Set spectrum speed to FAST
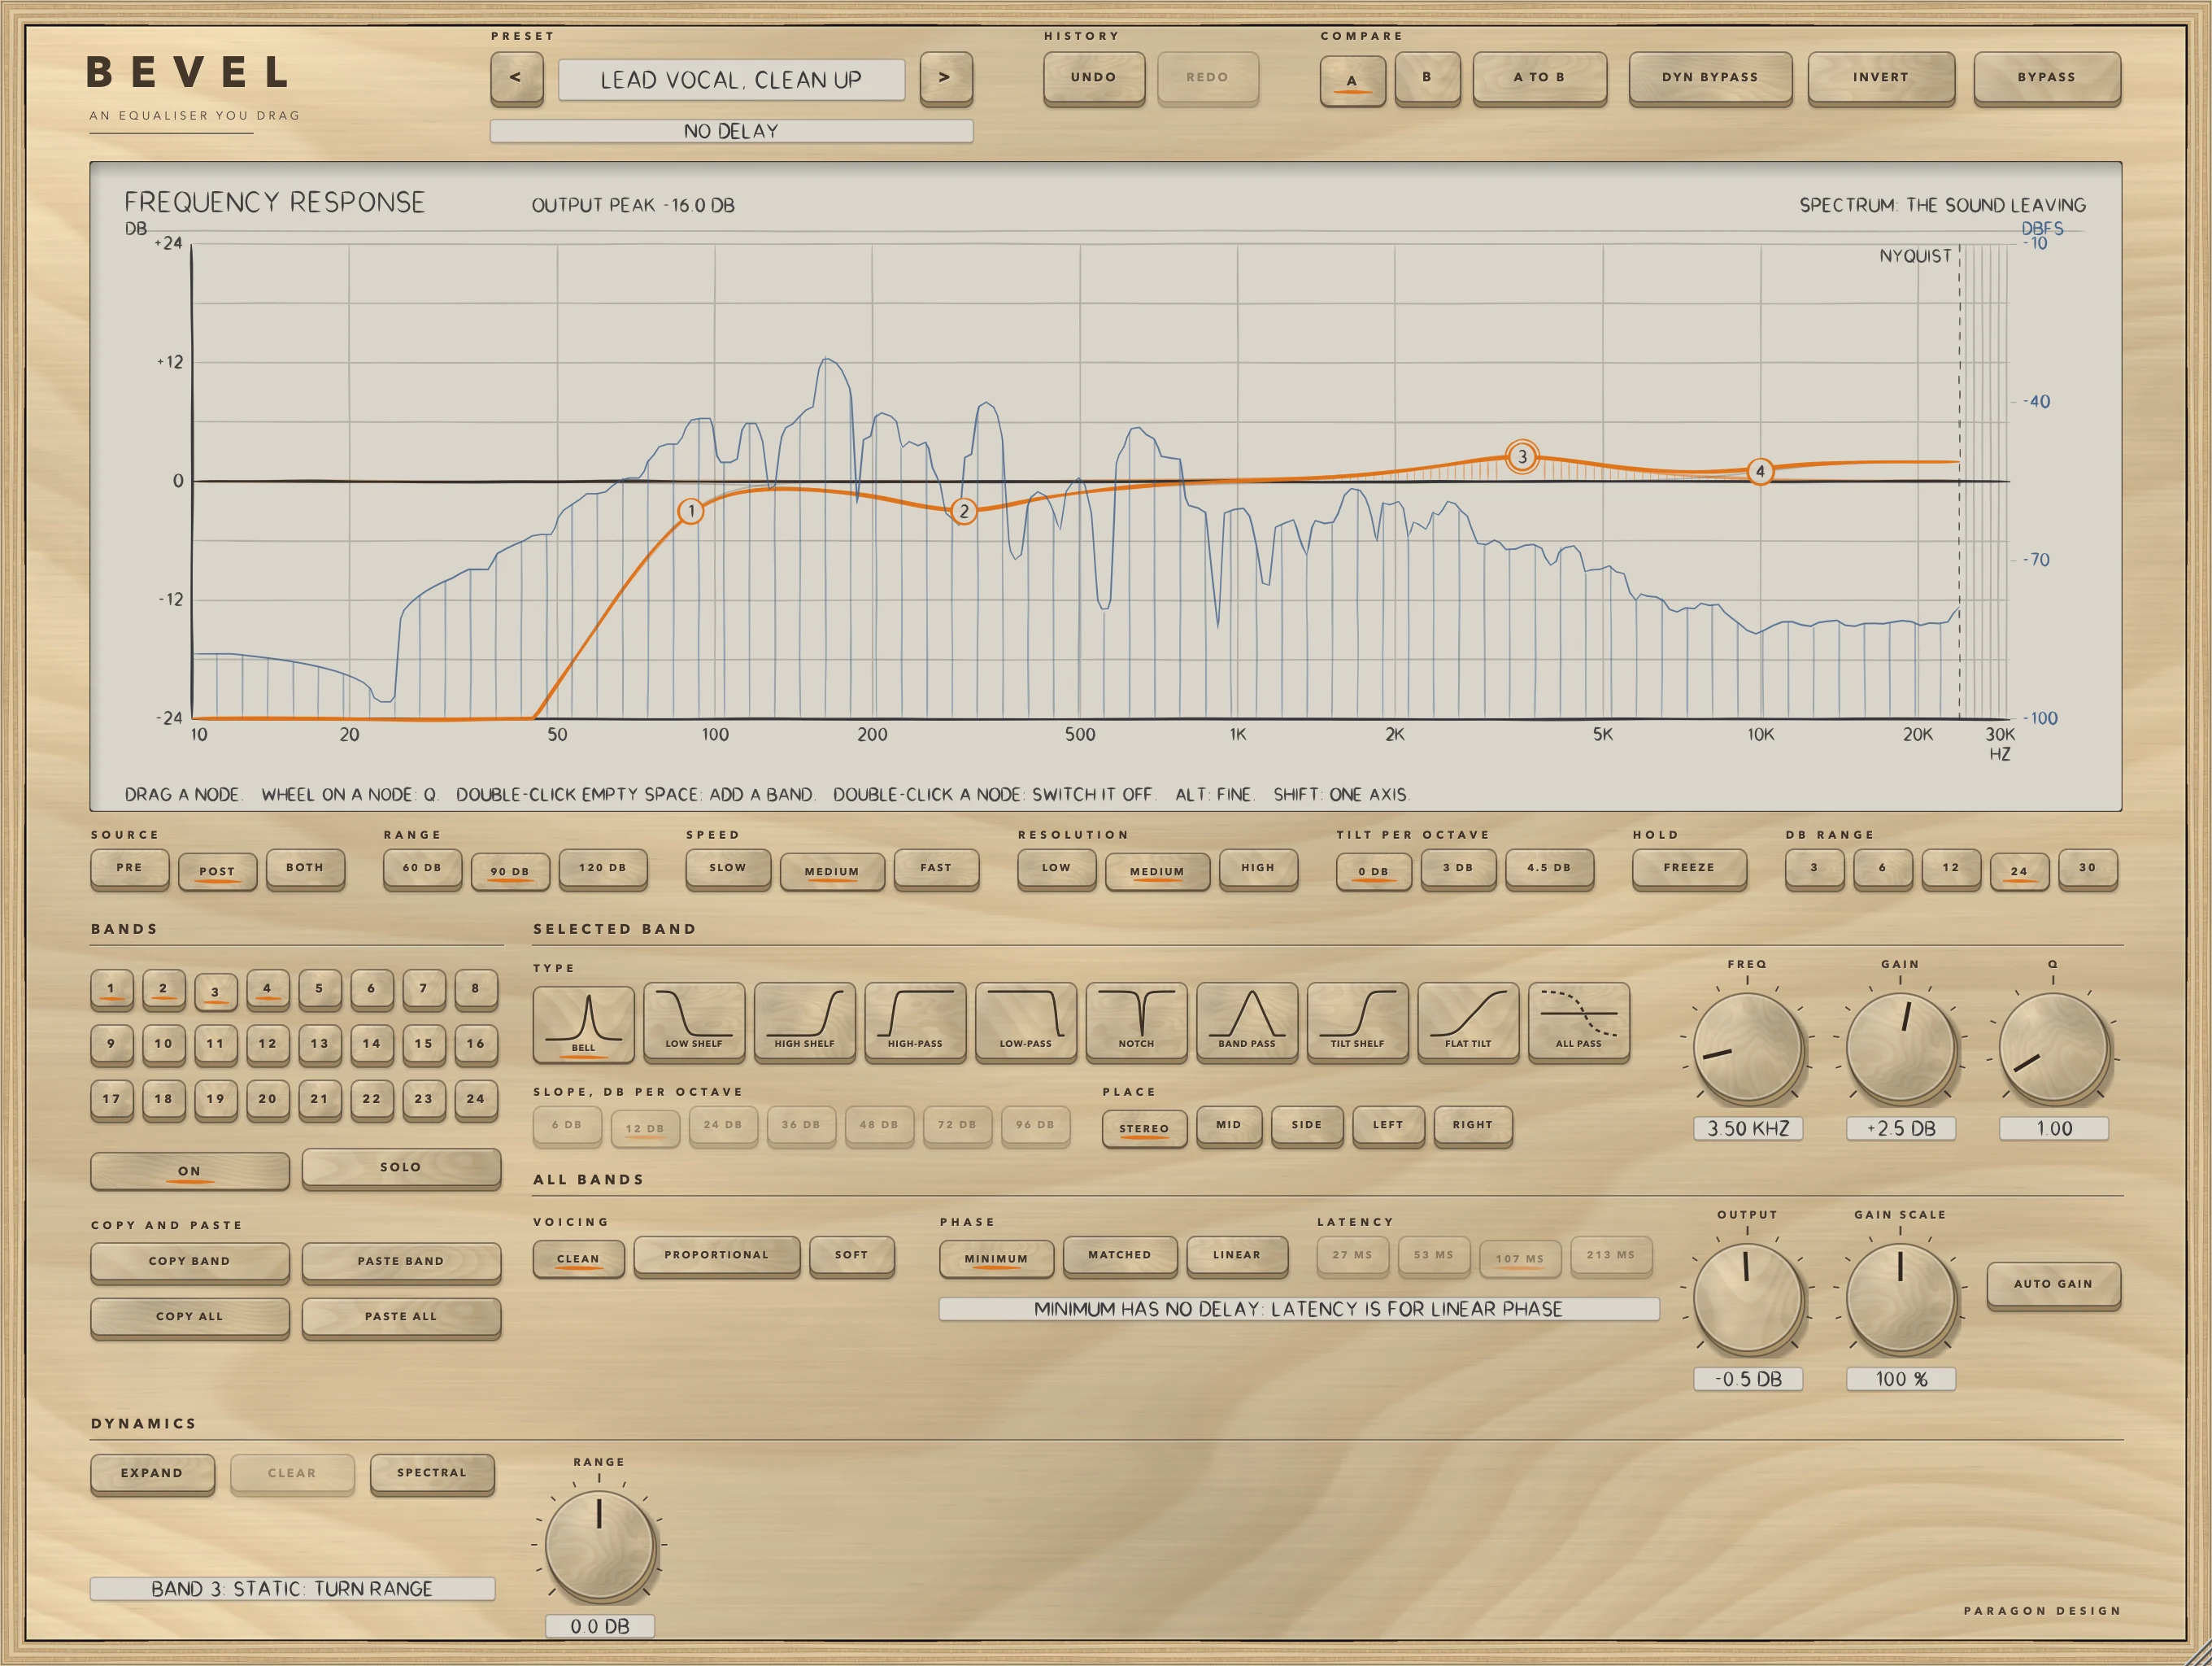This screenshot has height=1666, width=2212. [x=936, y=868]
